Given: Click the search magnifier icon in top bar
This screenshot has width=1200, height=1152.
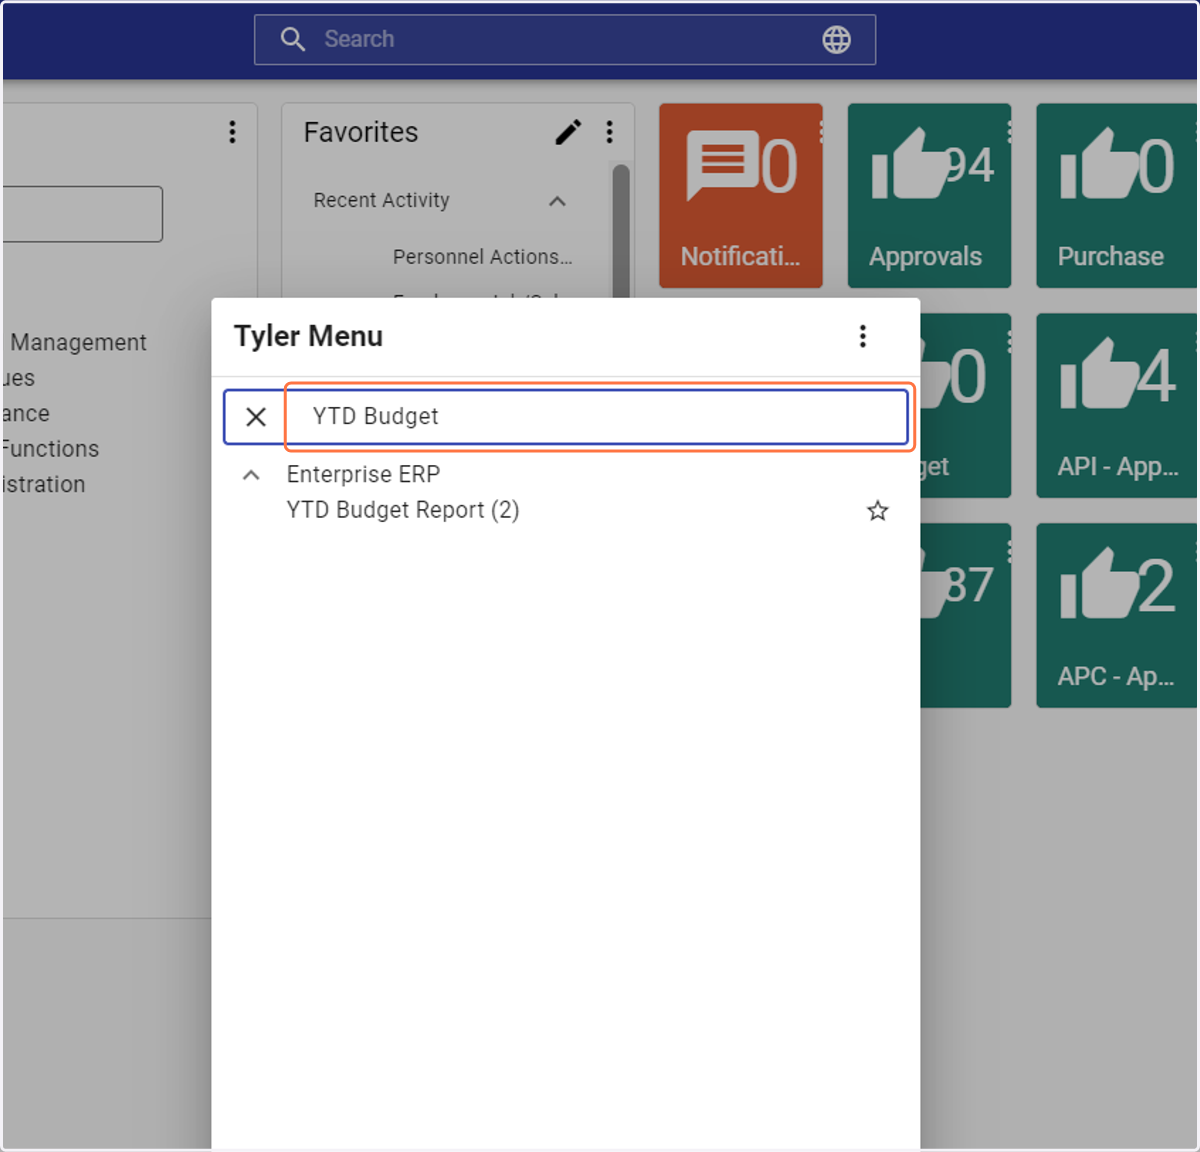Looking at the screenshot, I should [292, 39].
